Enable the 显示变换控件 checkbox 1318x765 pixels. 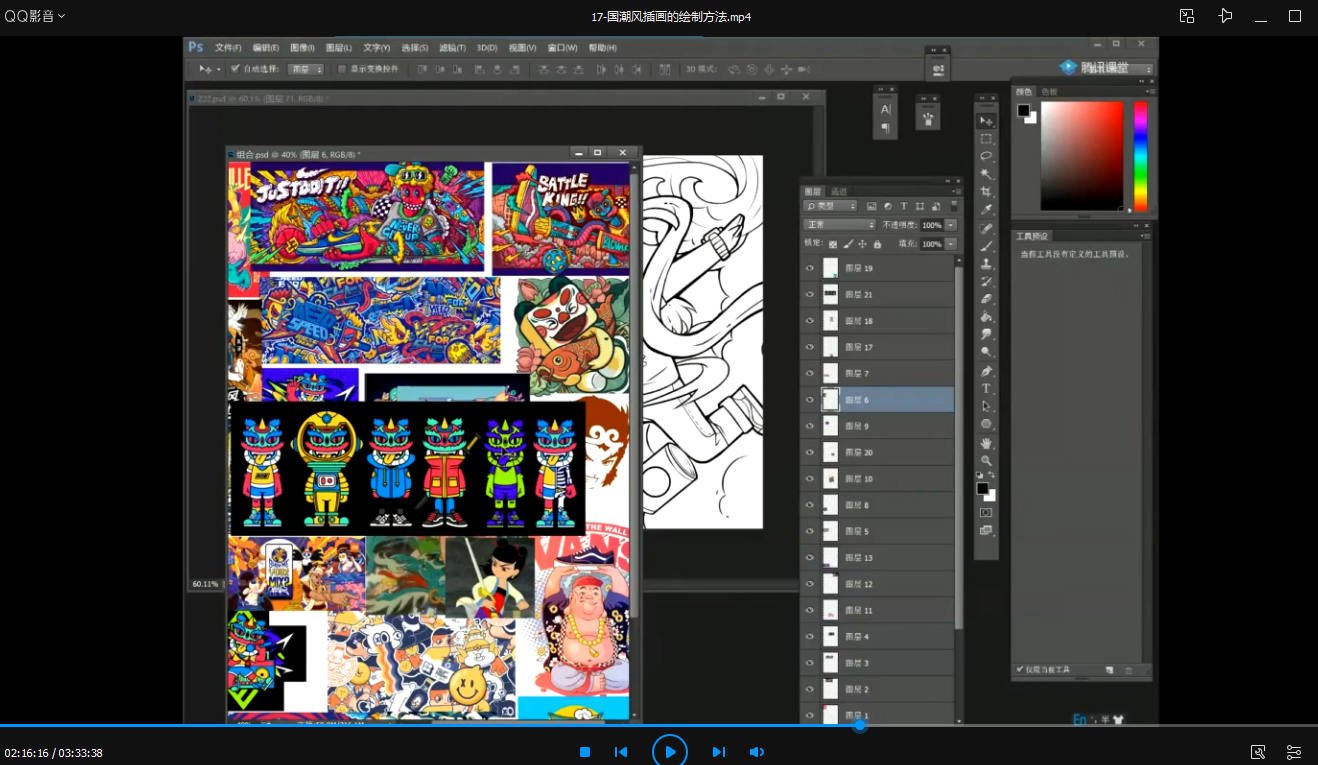[342, 69]
